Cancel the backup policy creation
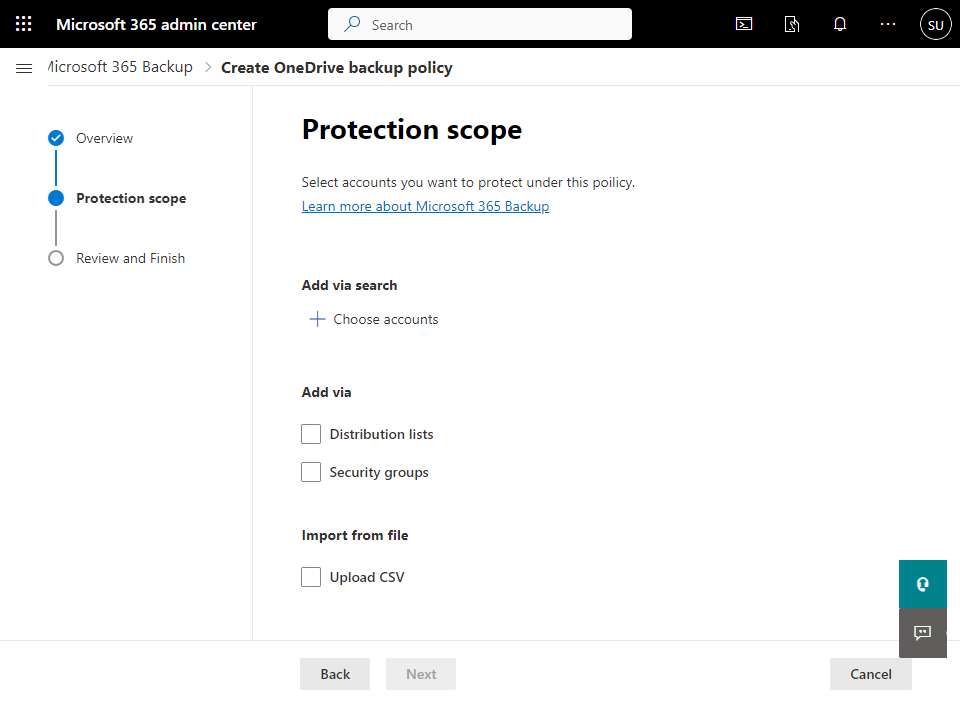The image size is (960, 708). [870, 674]
